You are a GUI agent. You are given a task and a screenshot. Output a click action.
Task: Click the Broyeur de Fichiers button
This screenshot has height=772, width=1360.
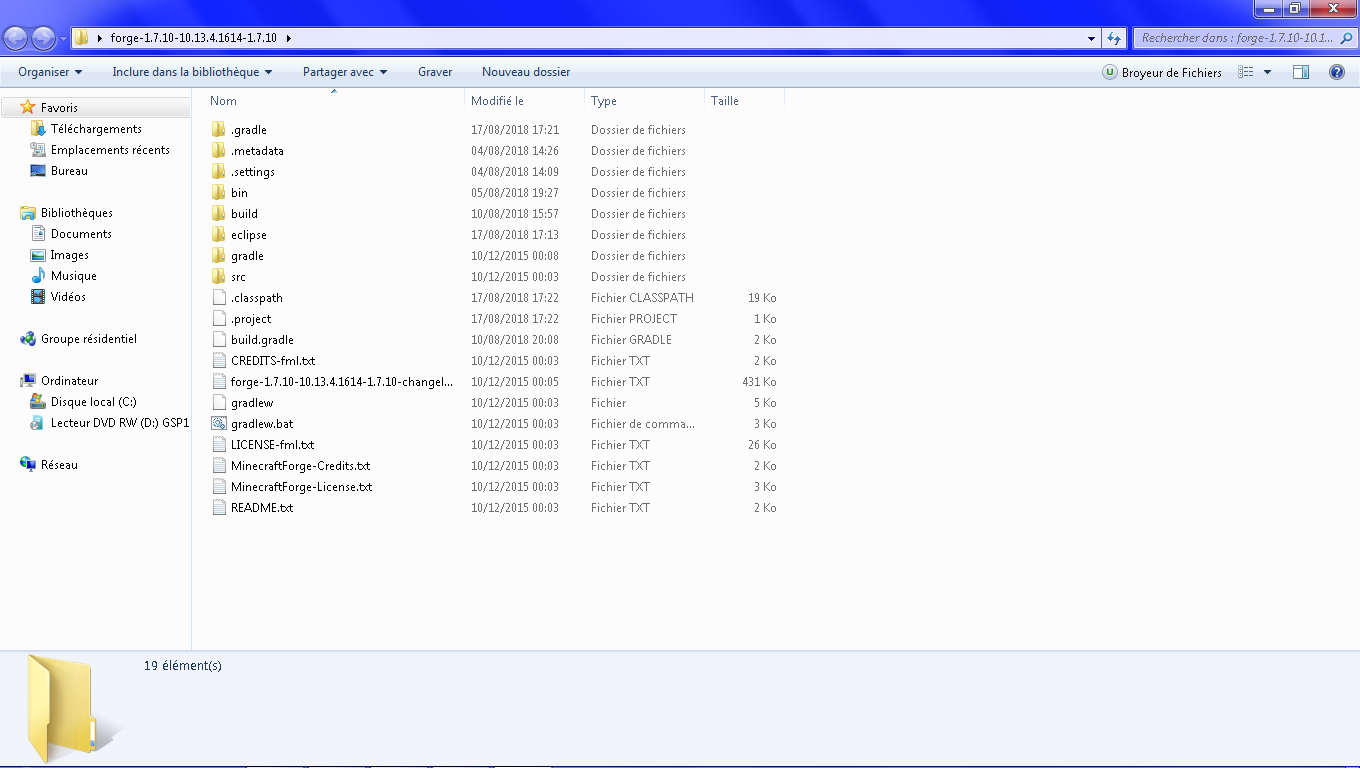point(1162,72)
